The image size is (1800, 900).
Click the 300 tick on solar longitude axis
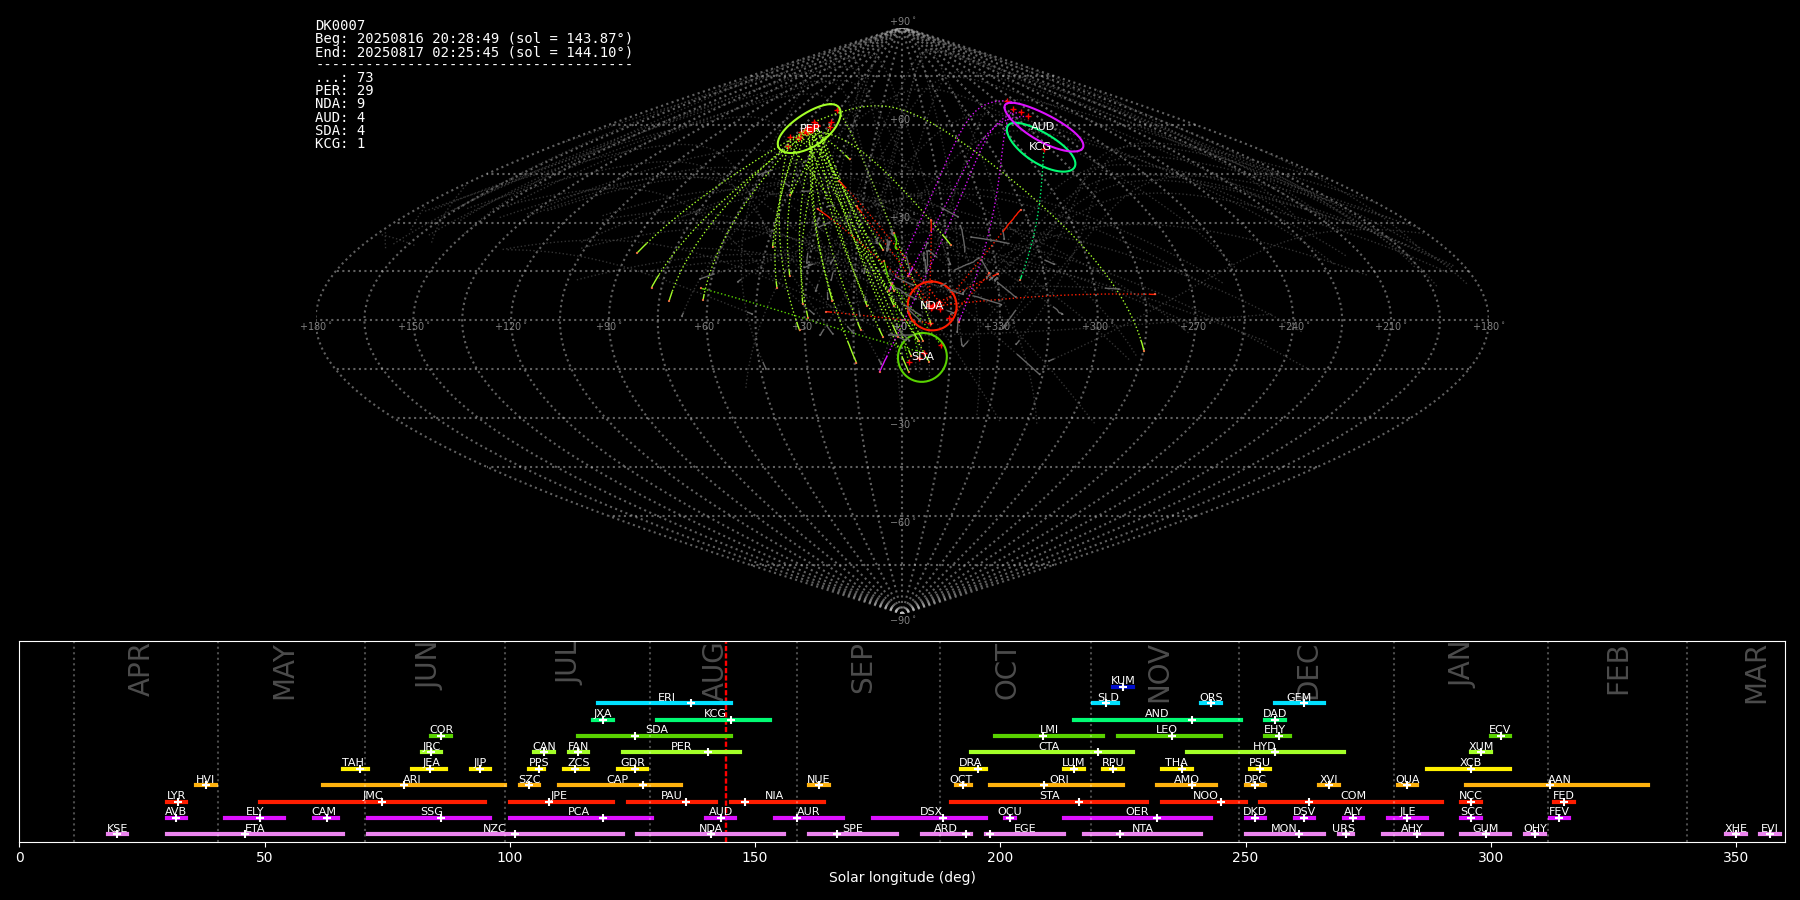[1490, 857]
